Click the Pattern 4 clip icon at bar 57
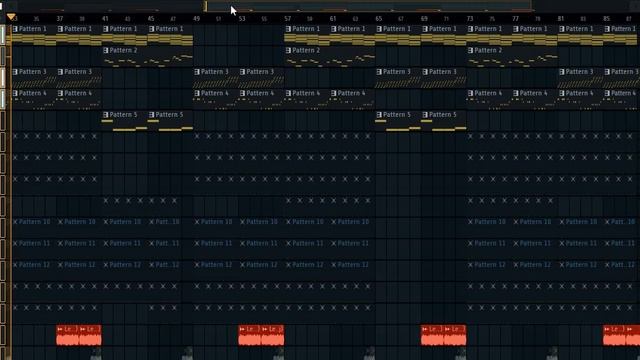The width and height of the screenshot is (640, 360). [x=288, y=93]
